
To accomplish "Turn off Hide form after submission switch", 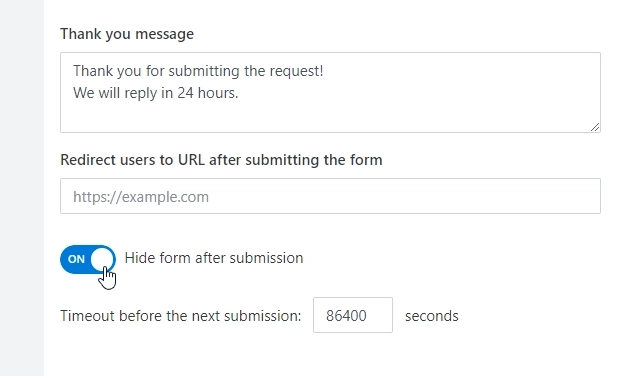I will pyautogui.click(x=88, y=259).
